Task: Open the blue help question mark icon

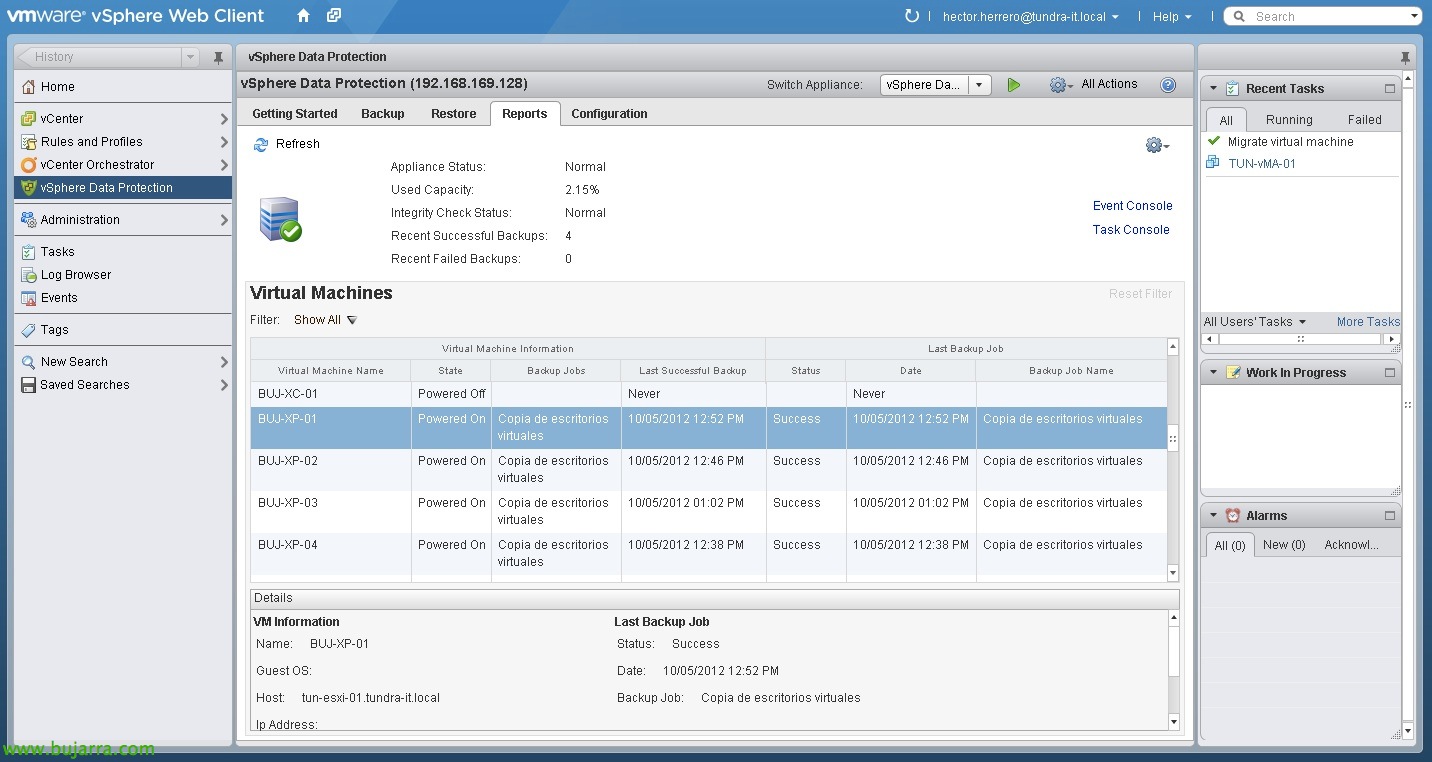Action: coord(1168,85)
